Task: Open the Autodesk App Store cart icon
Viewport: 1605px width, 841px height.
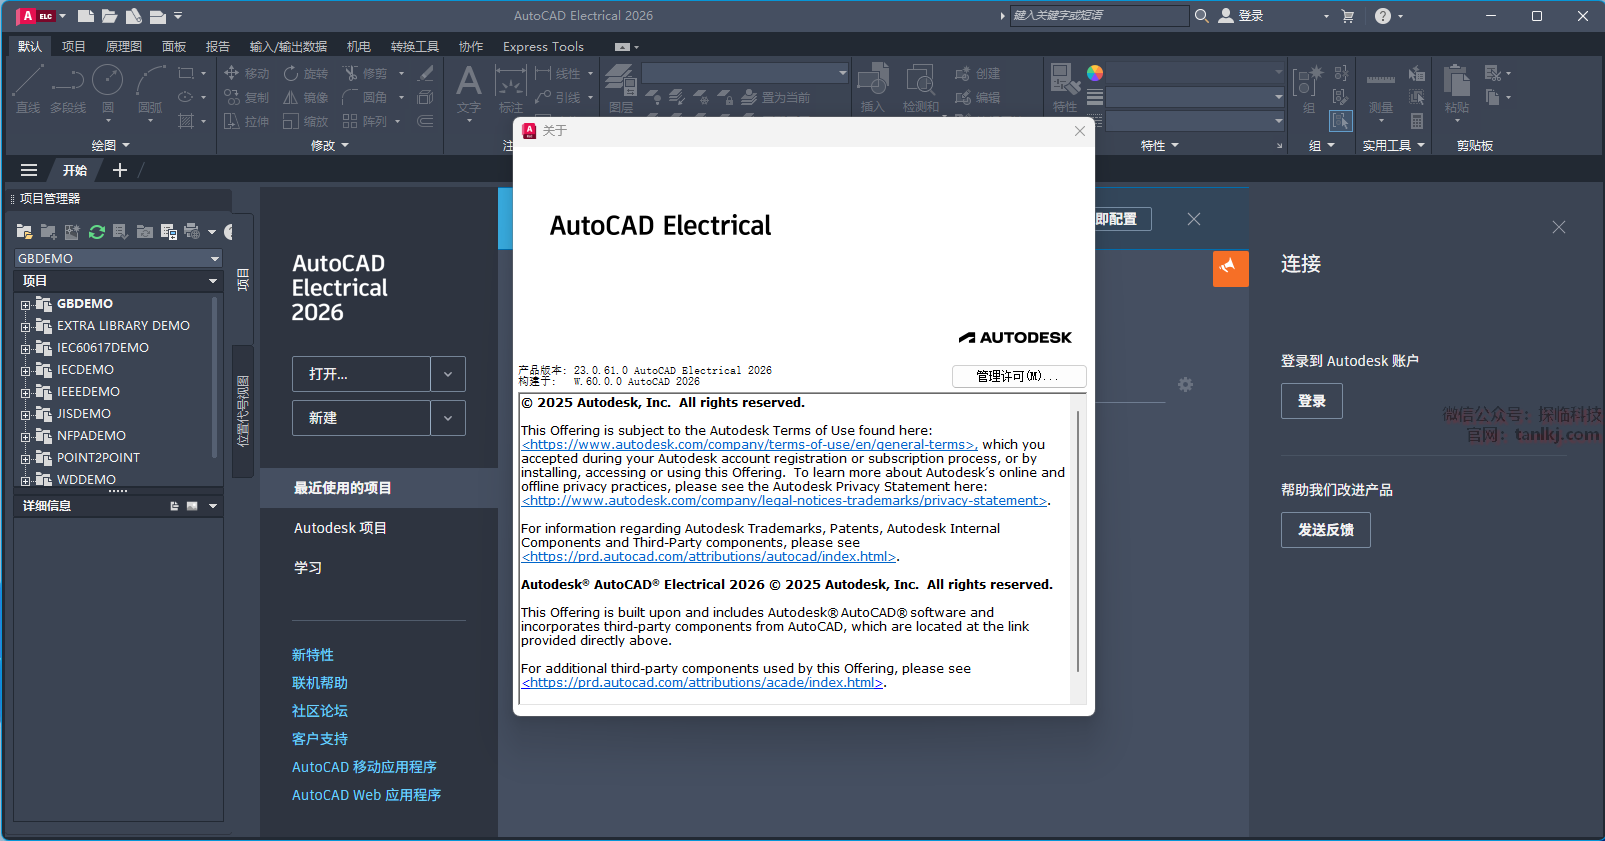Action: pos(1347,16)
